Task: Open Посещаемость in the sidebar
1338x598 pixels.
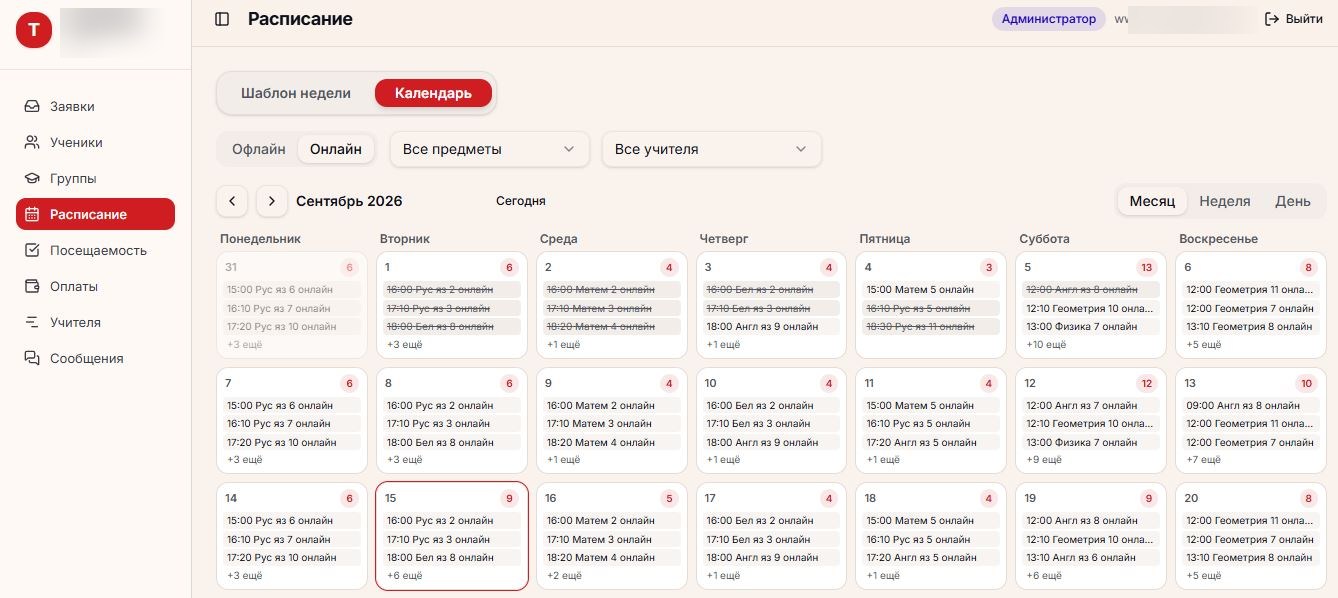Action: (x=95, y=250)
